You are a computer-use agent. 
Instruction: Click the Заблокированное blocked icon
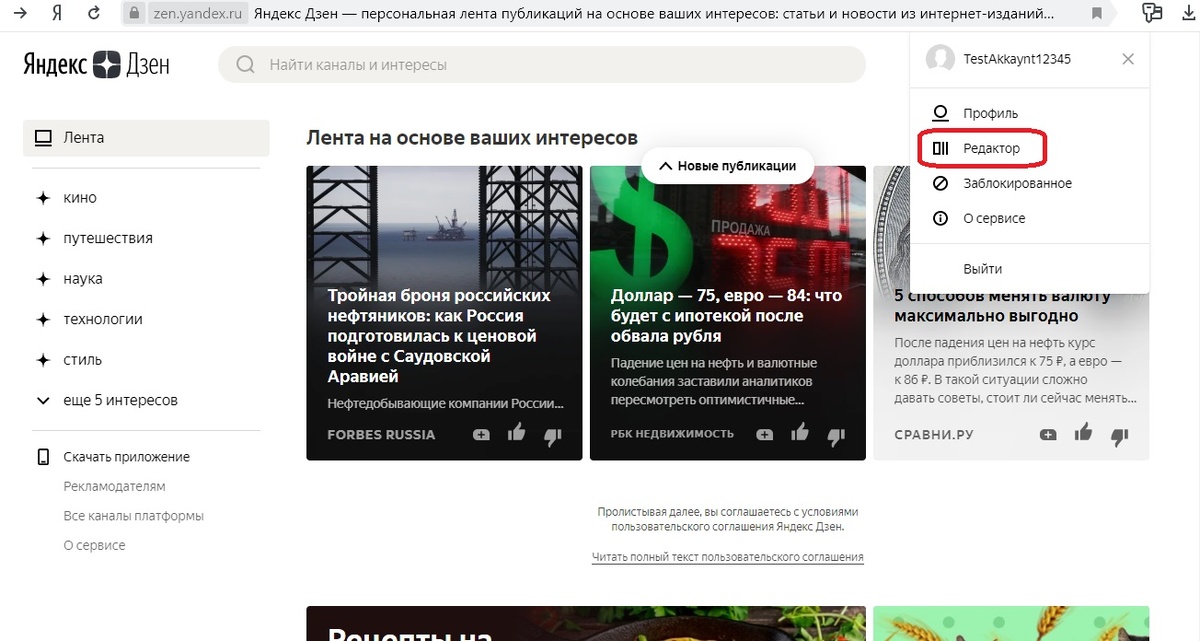pos(940,183)
